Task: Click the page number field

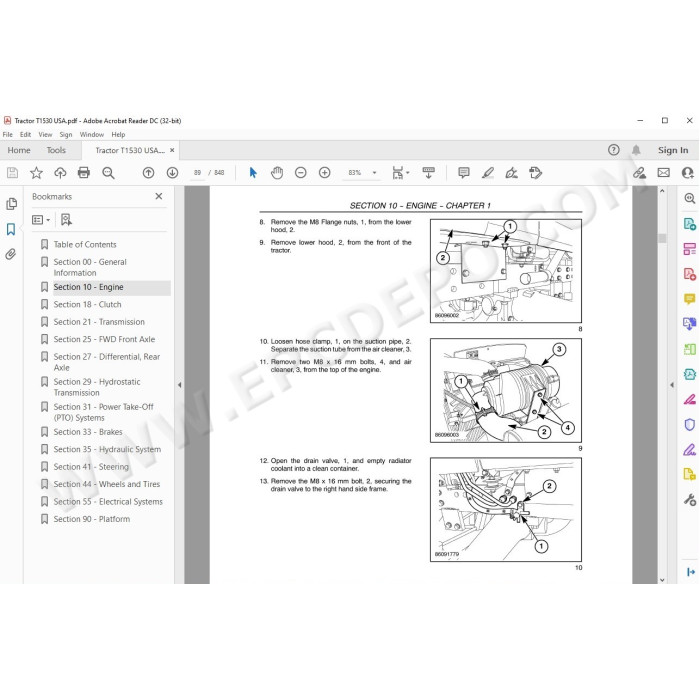Action: (197, 173)
